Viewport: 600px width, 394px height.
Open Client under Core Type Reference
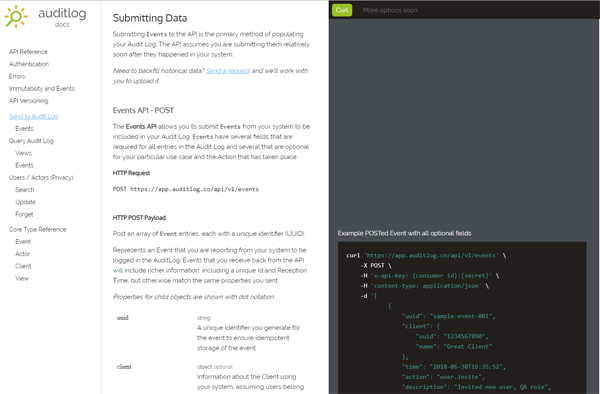click(x=23, y=266)
